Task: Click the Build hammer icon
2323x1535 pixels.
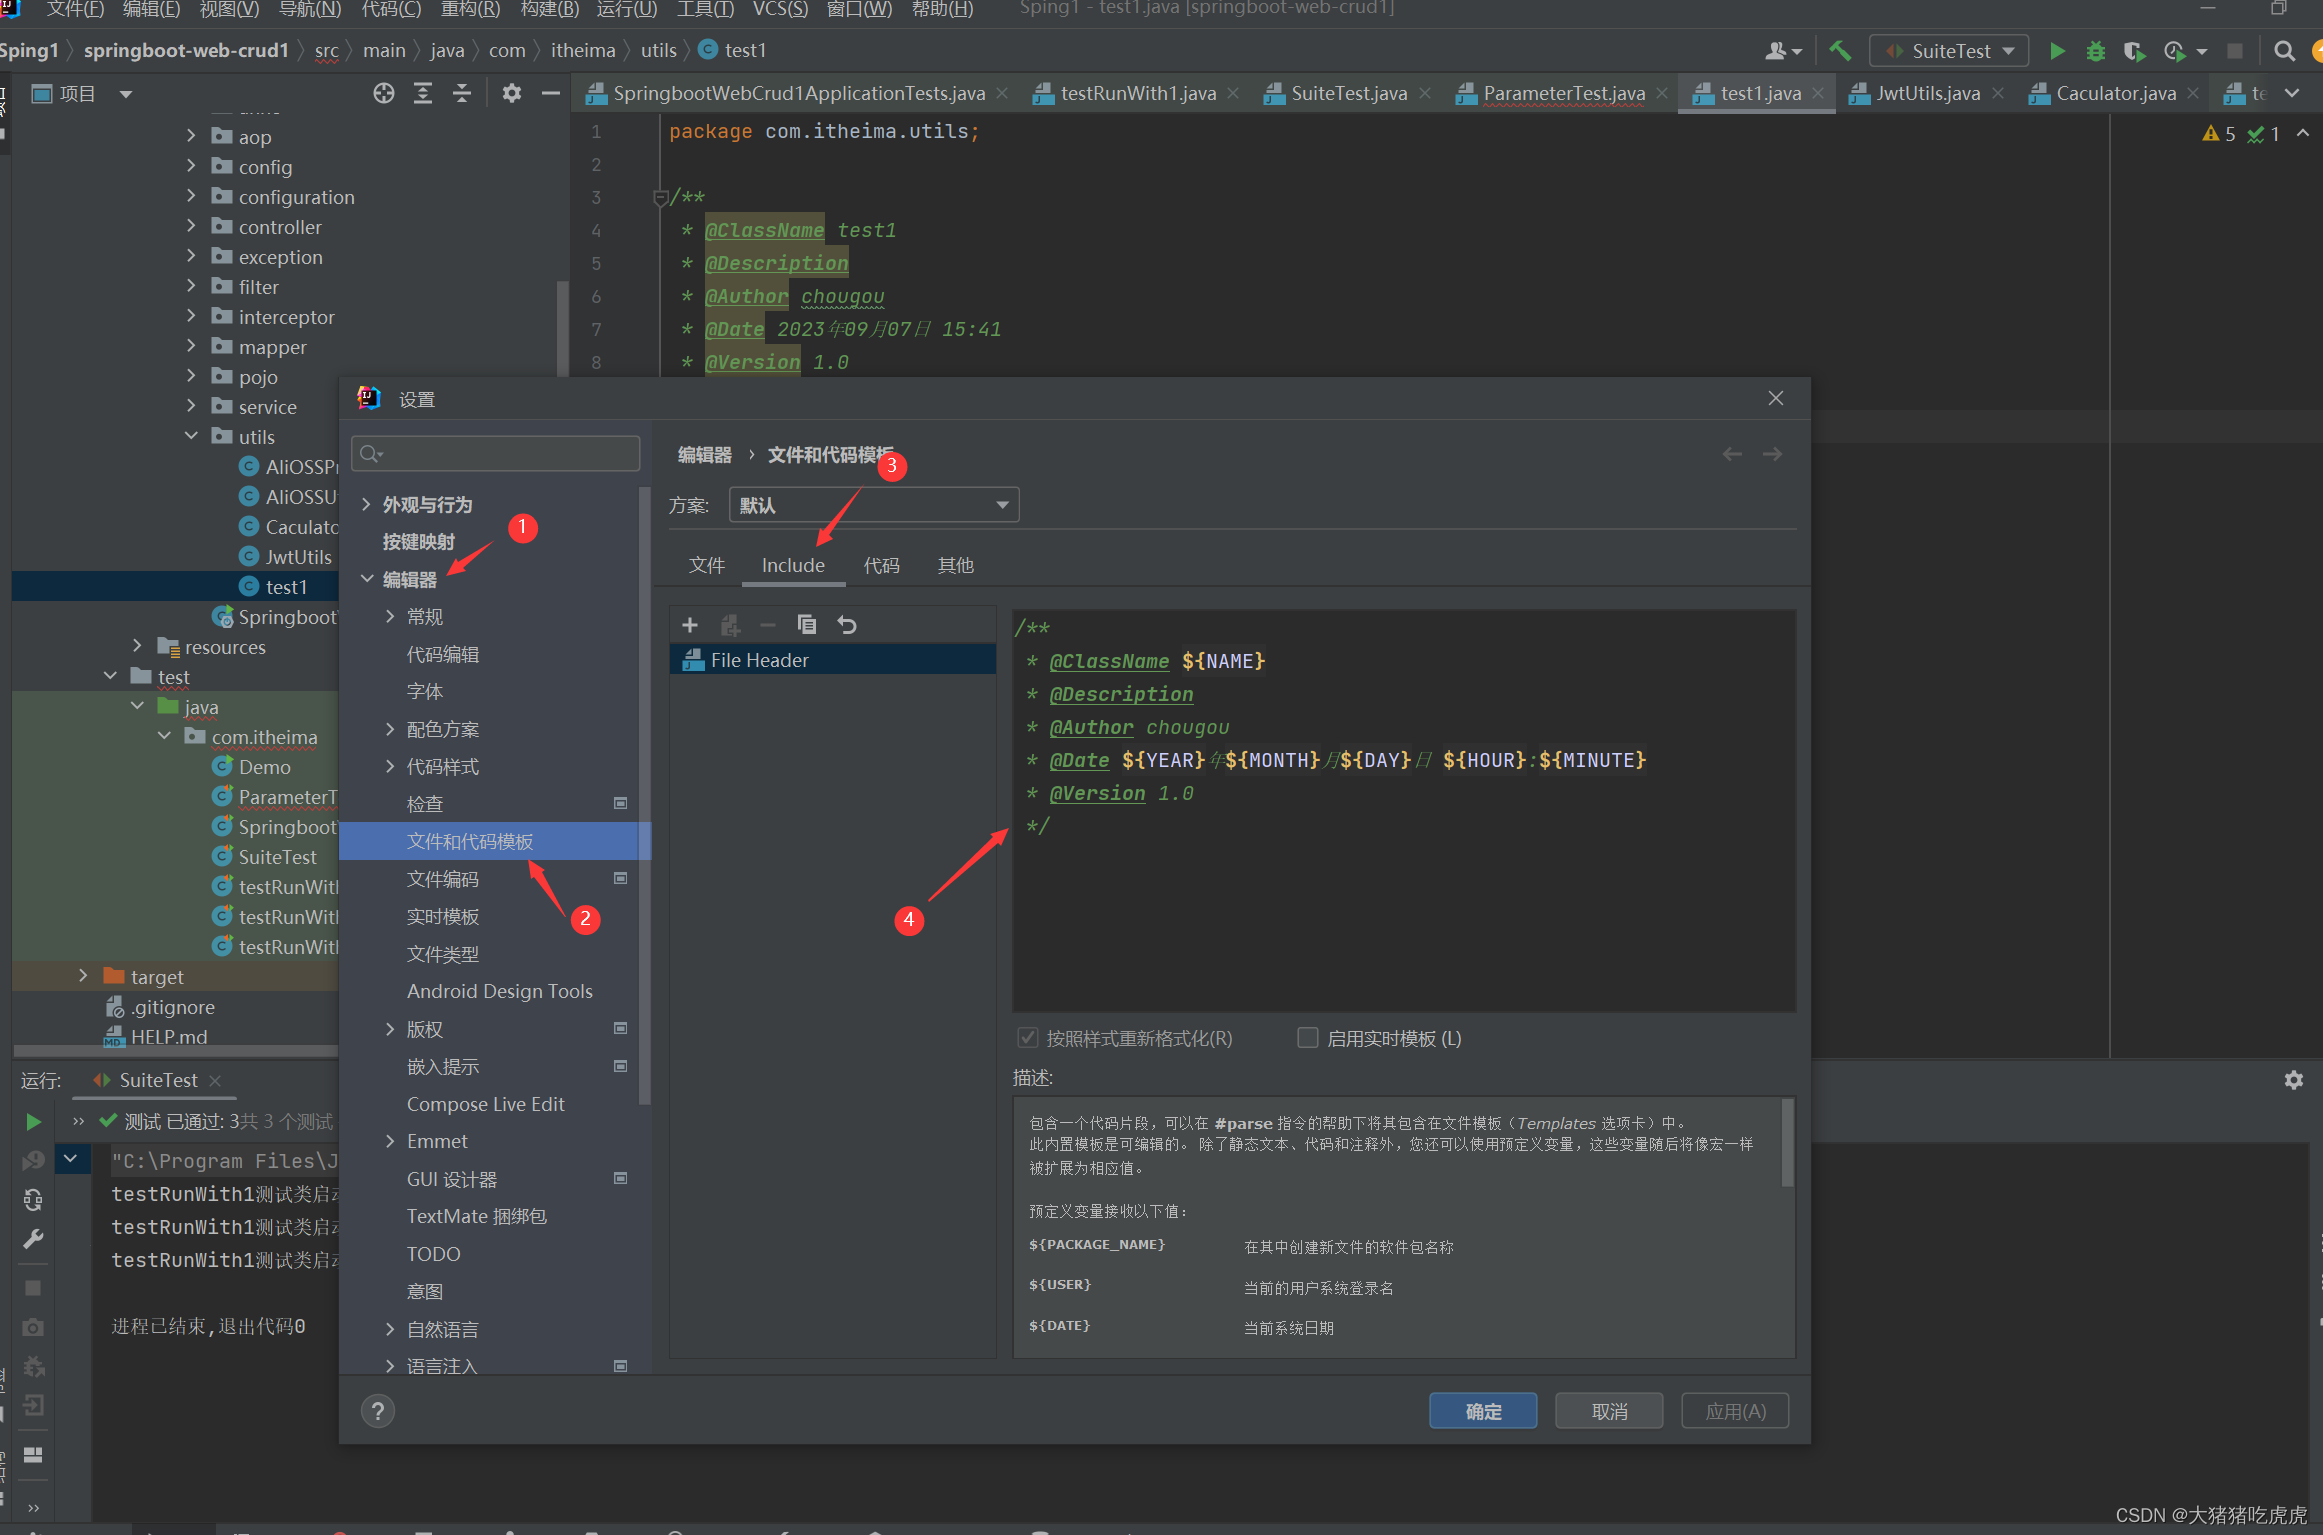Action: pyautogui.click(x=1839, y=51)
